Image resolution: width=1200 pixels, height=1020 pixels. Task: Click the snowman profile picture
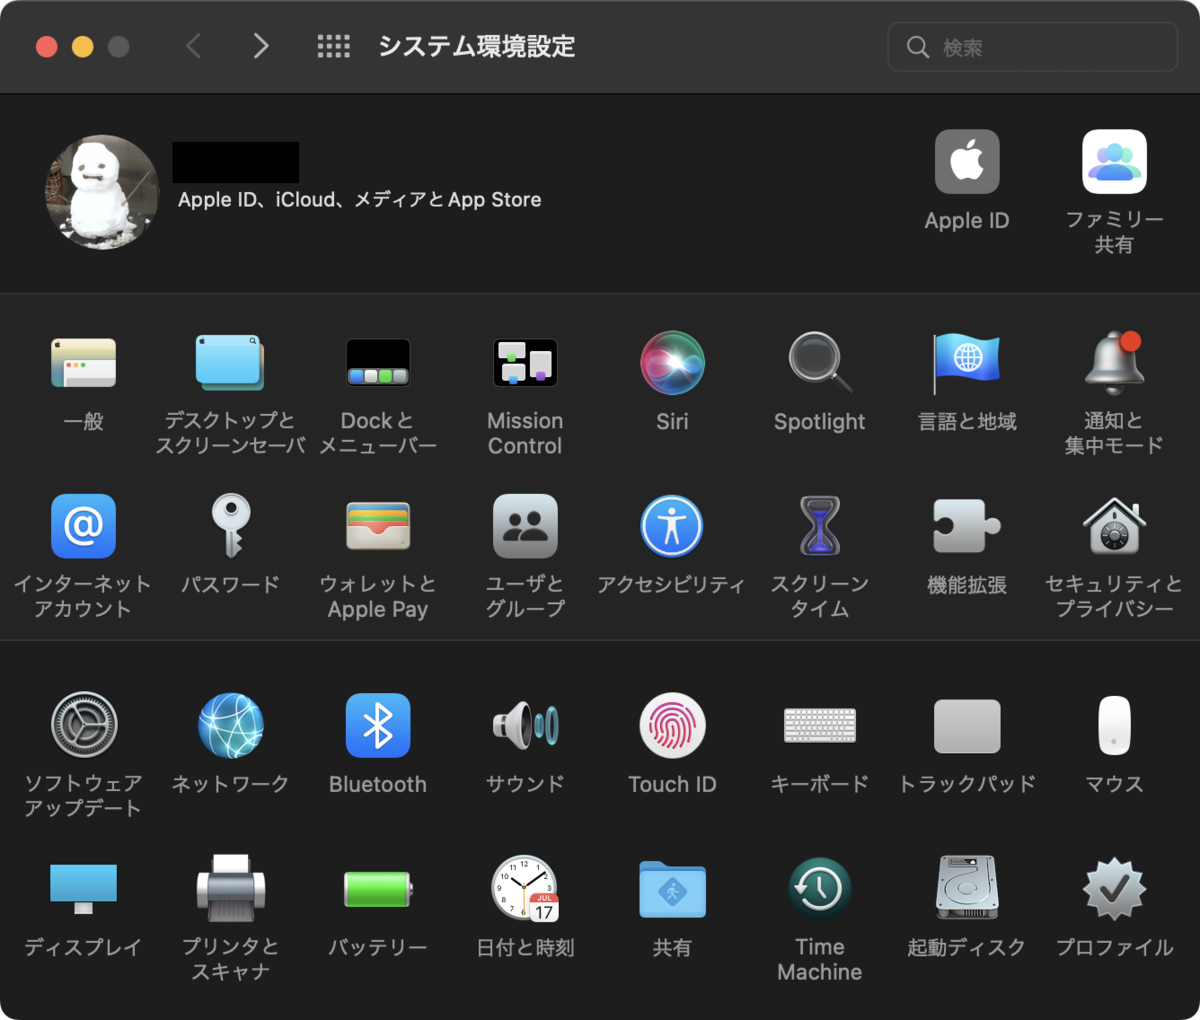click(102, 192)
